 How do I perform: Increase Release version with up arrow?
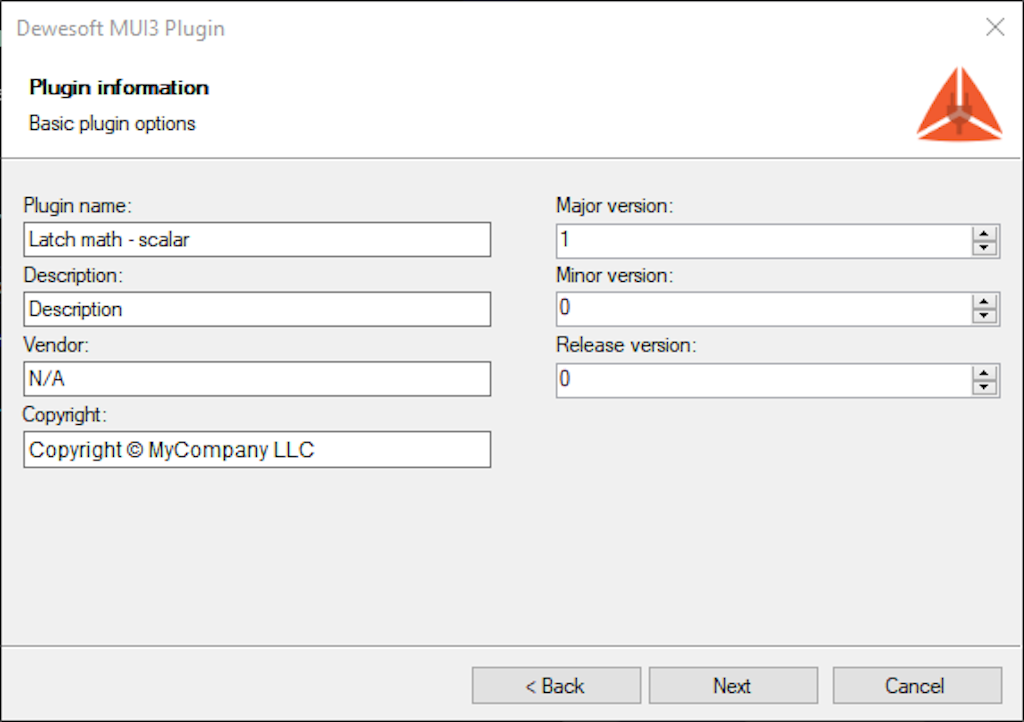tap(984, 373)
